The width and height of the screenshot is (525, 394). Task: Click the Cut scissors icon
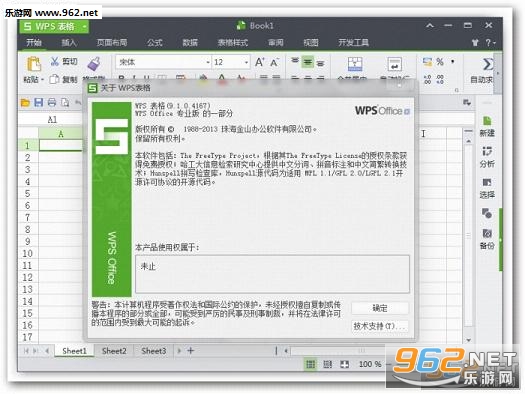click(54, 61)
